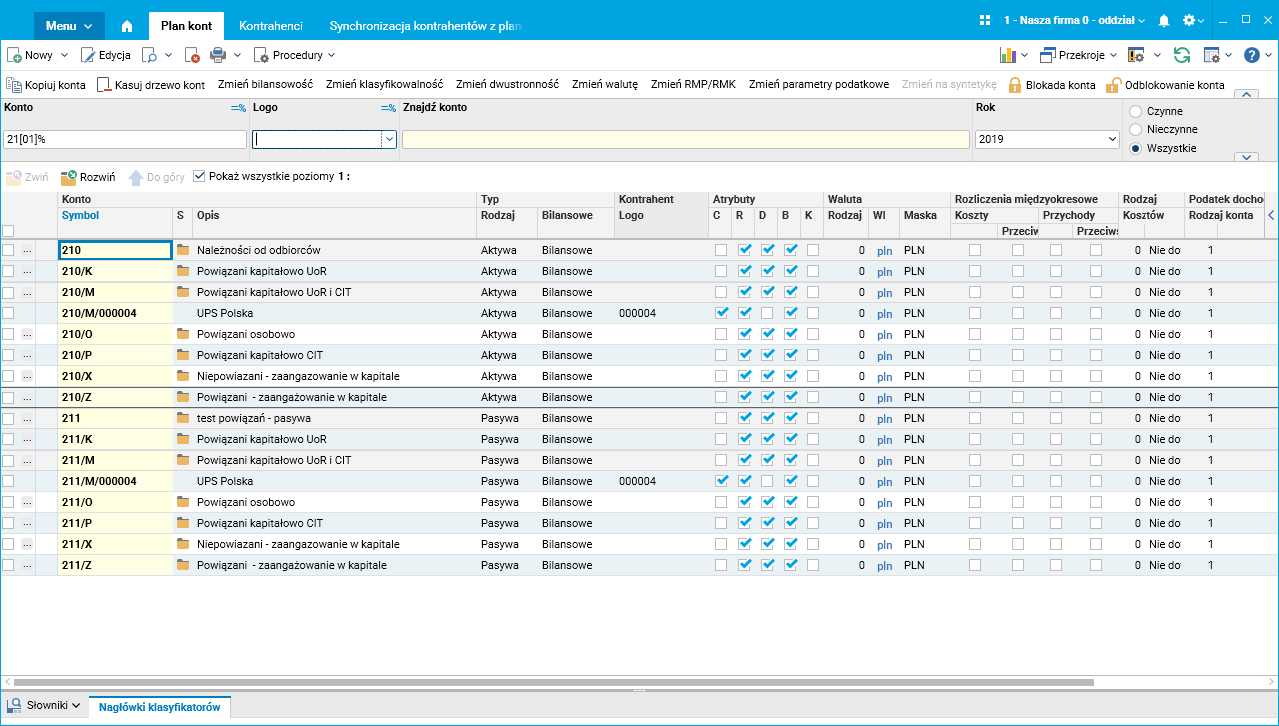The width and height of the screenshot is (1279, 726).
Task: Click the Znajdź konto search field
Action: point(685,140)
